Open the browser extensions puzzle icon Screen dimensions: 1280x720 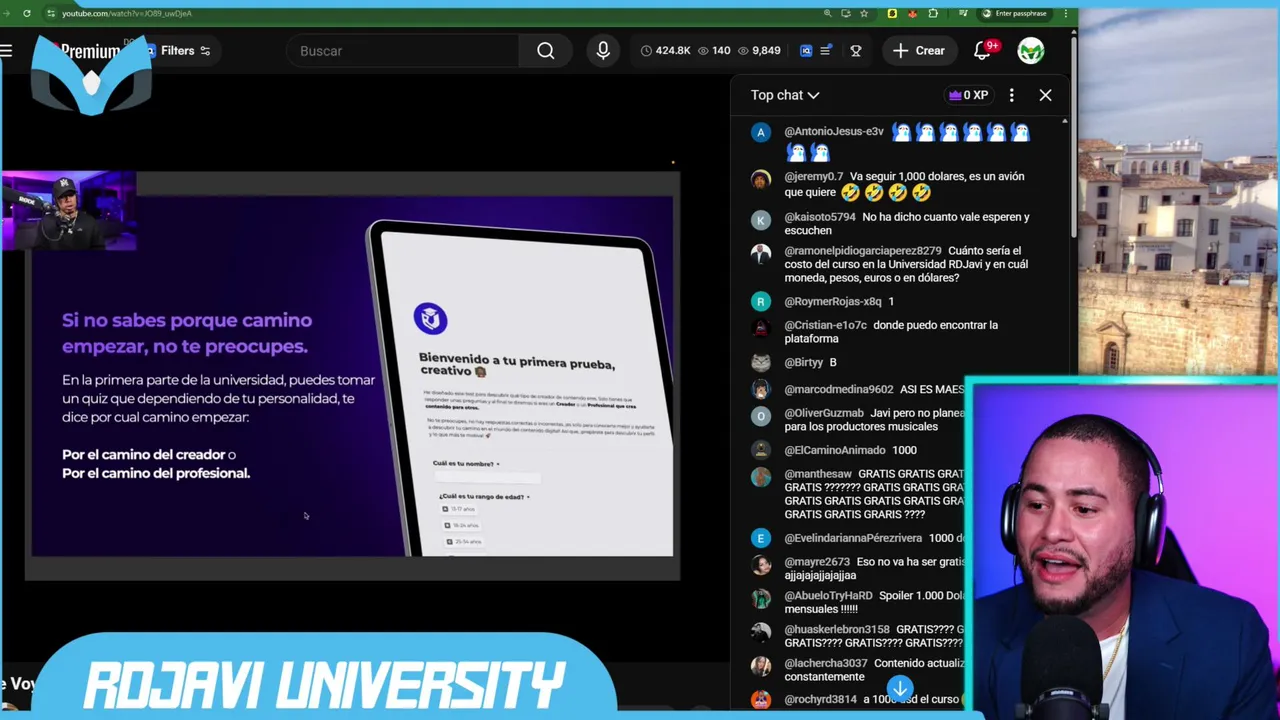click(x=933, y=13)
